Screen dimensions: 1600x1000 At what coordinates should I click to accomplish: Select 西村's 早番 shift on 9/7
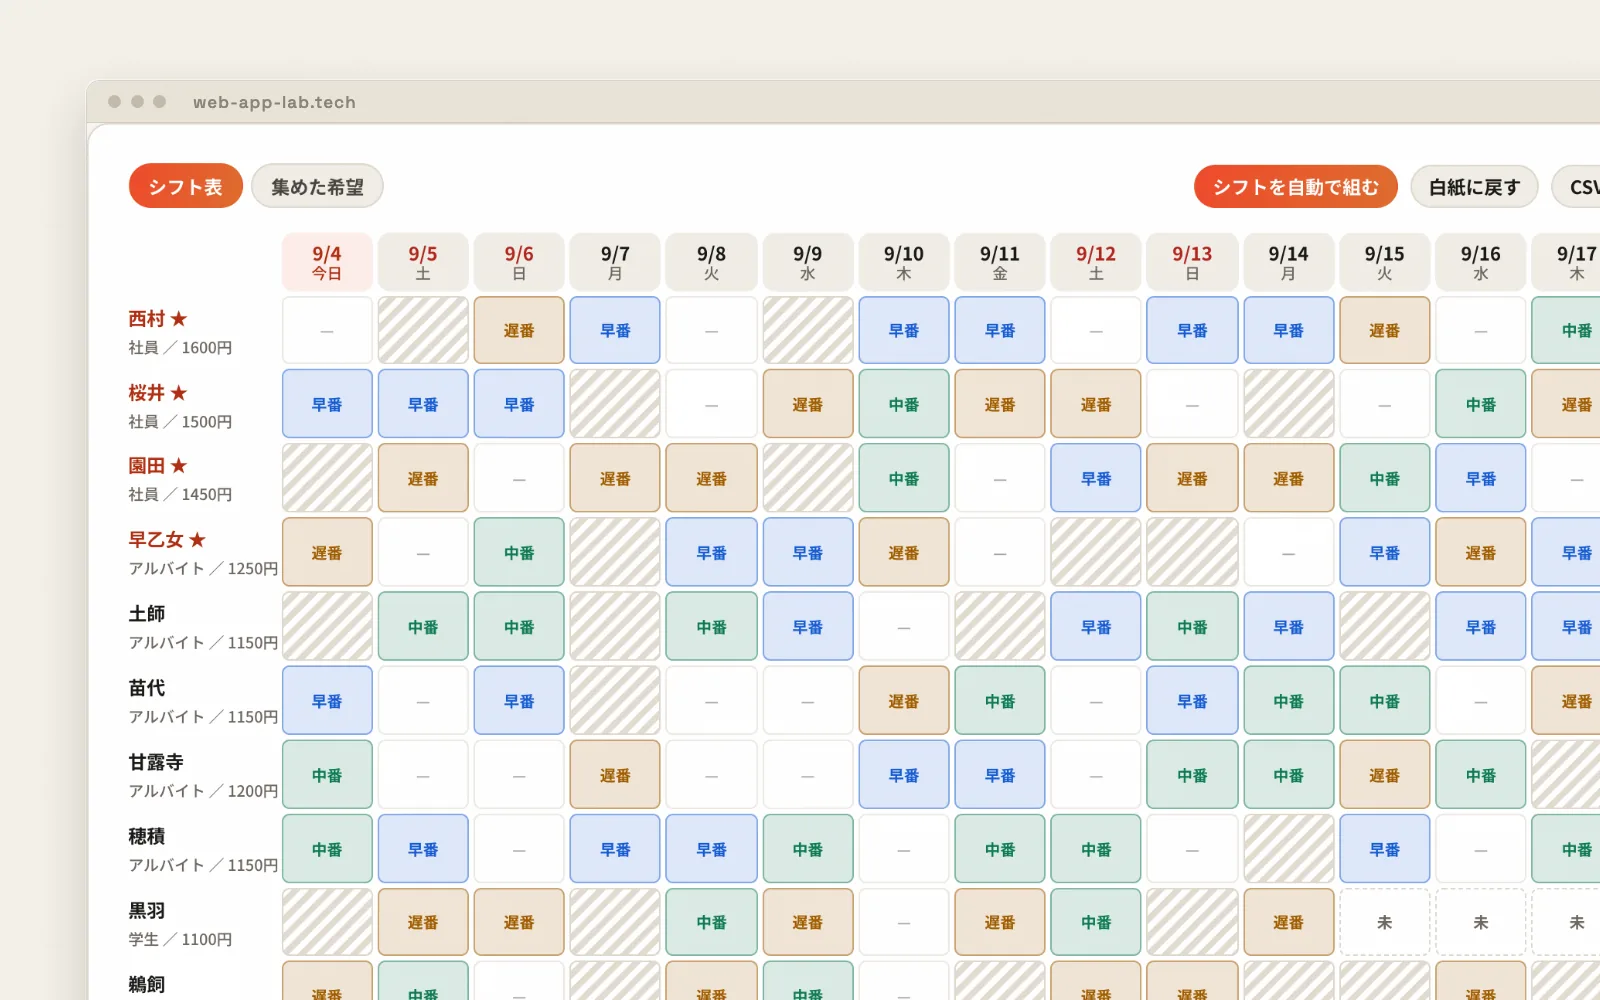coord(615,330)
